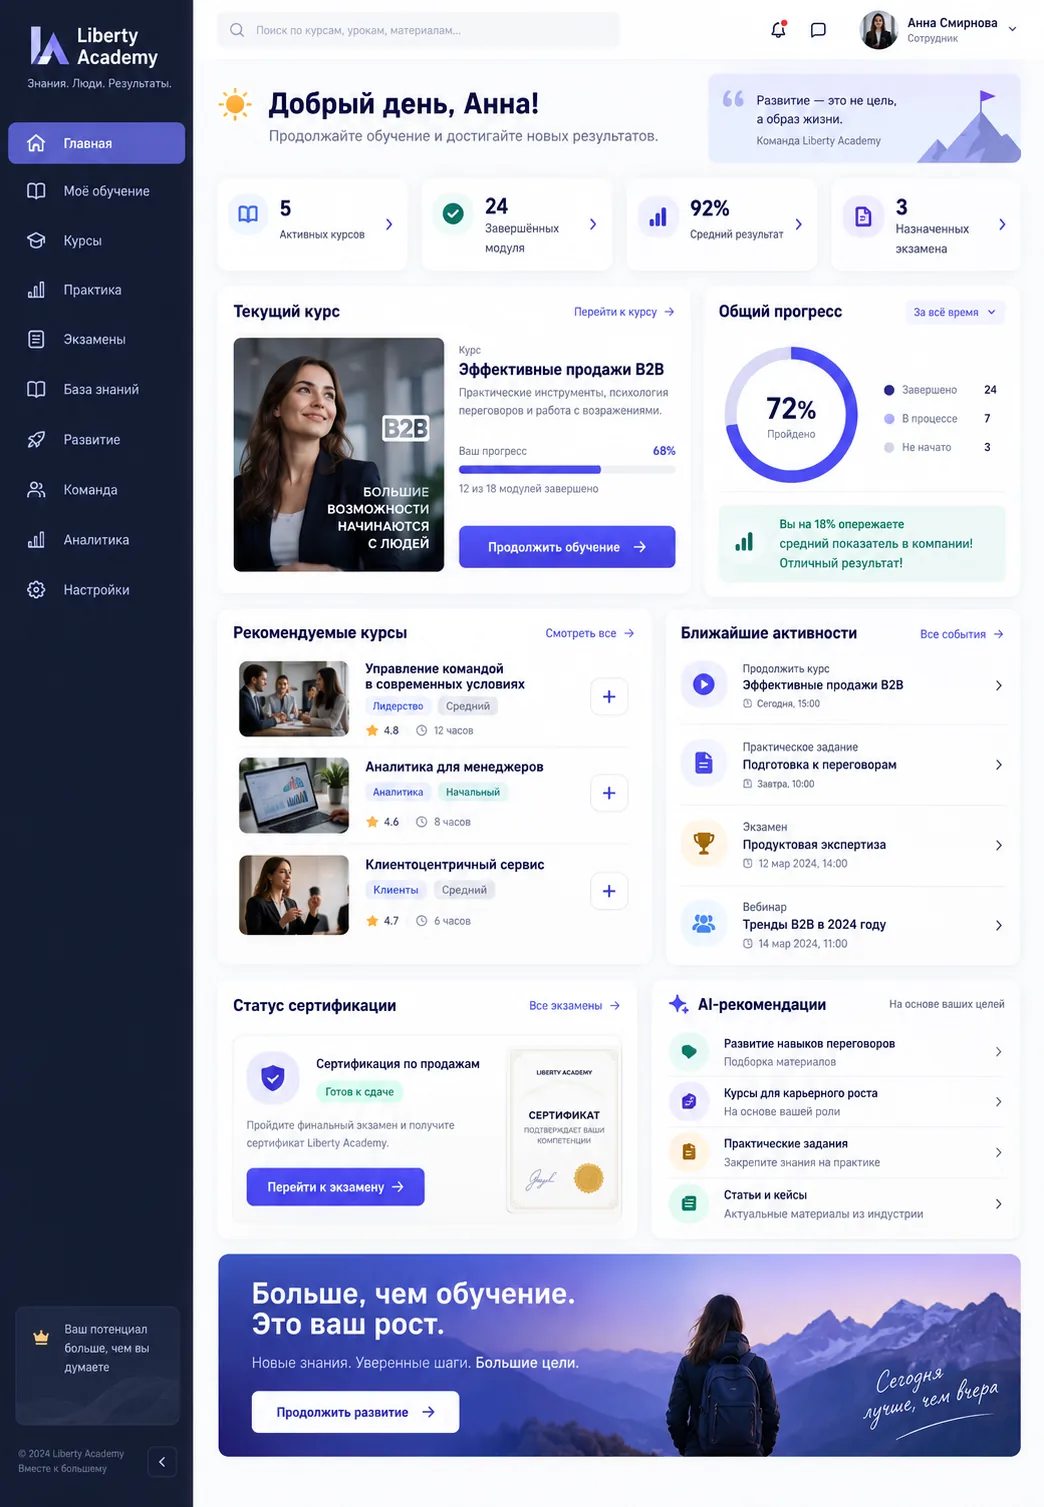The height and width of the screenshot is (1507, 1044).
Task: Open the За всё время period dropdown
Action: tap(955, 312)
